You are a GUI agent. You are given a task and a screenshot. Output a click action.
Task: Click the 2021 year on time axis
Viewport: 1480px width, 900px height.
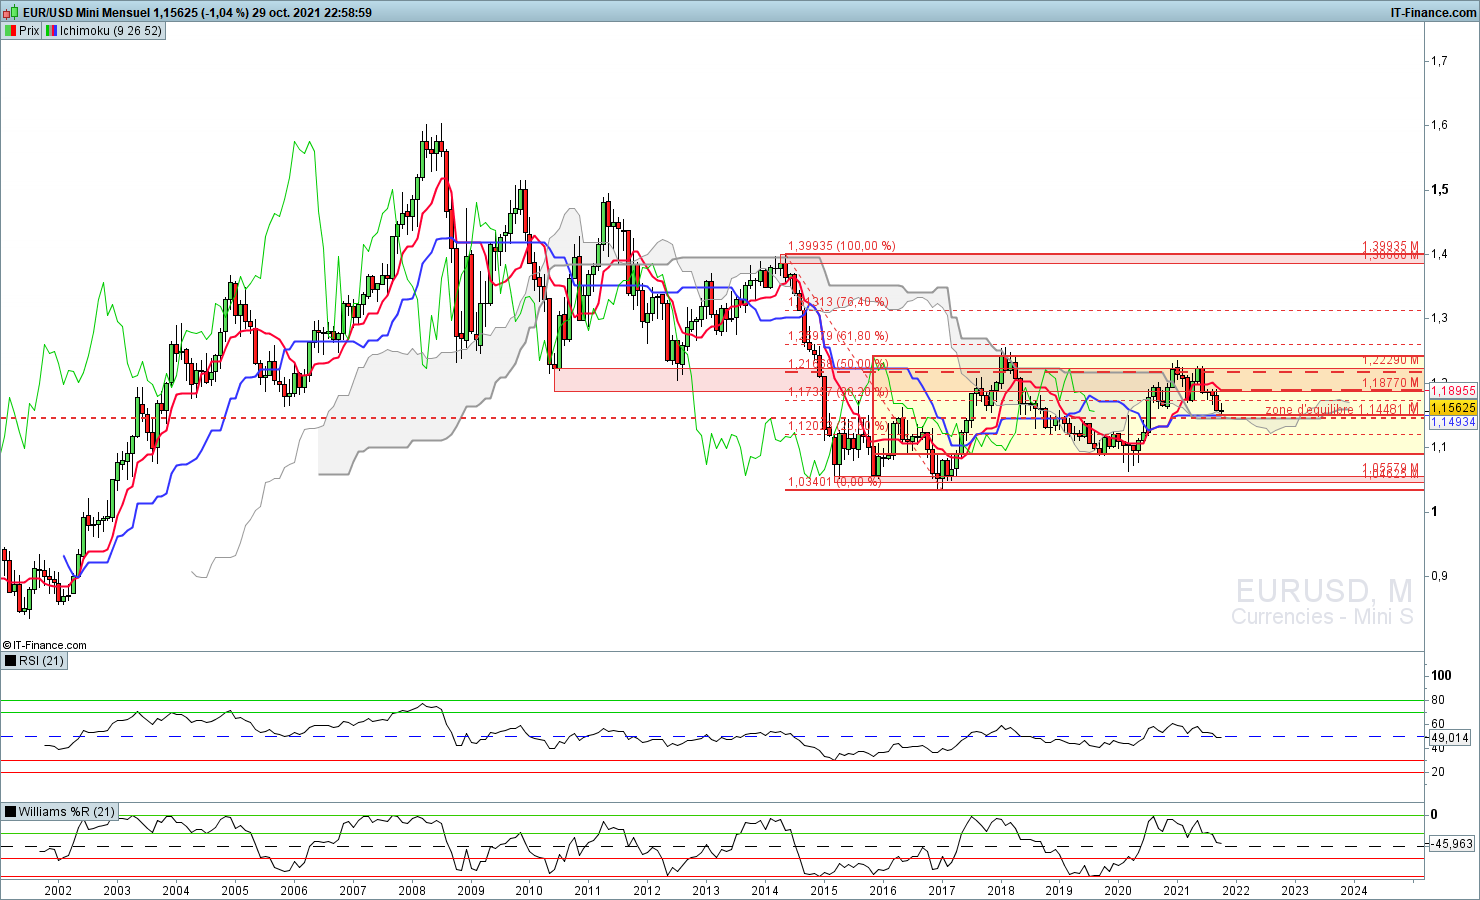[x=1176, y=890]
